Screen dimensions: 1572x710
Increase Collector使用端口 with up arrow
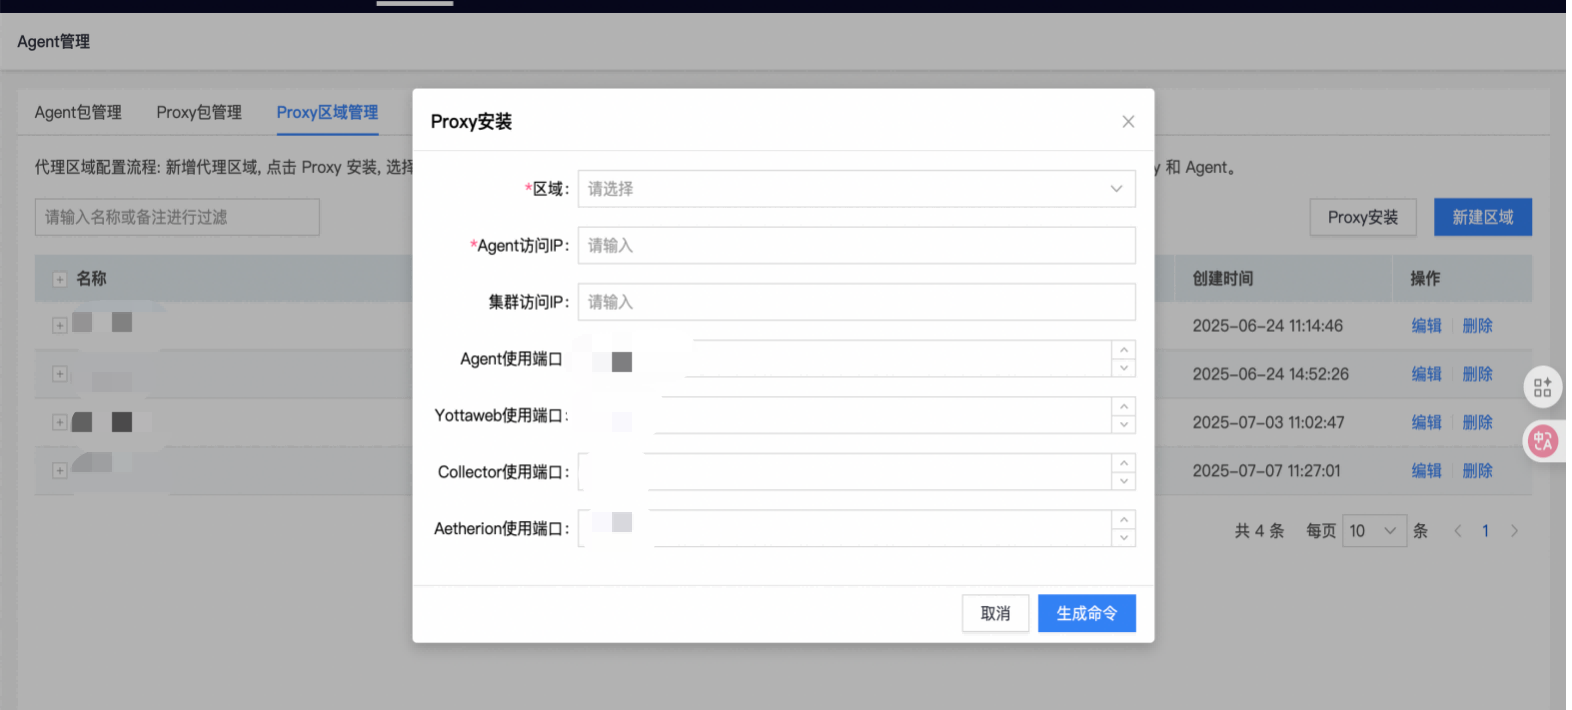point(1124,463)
